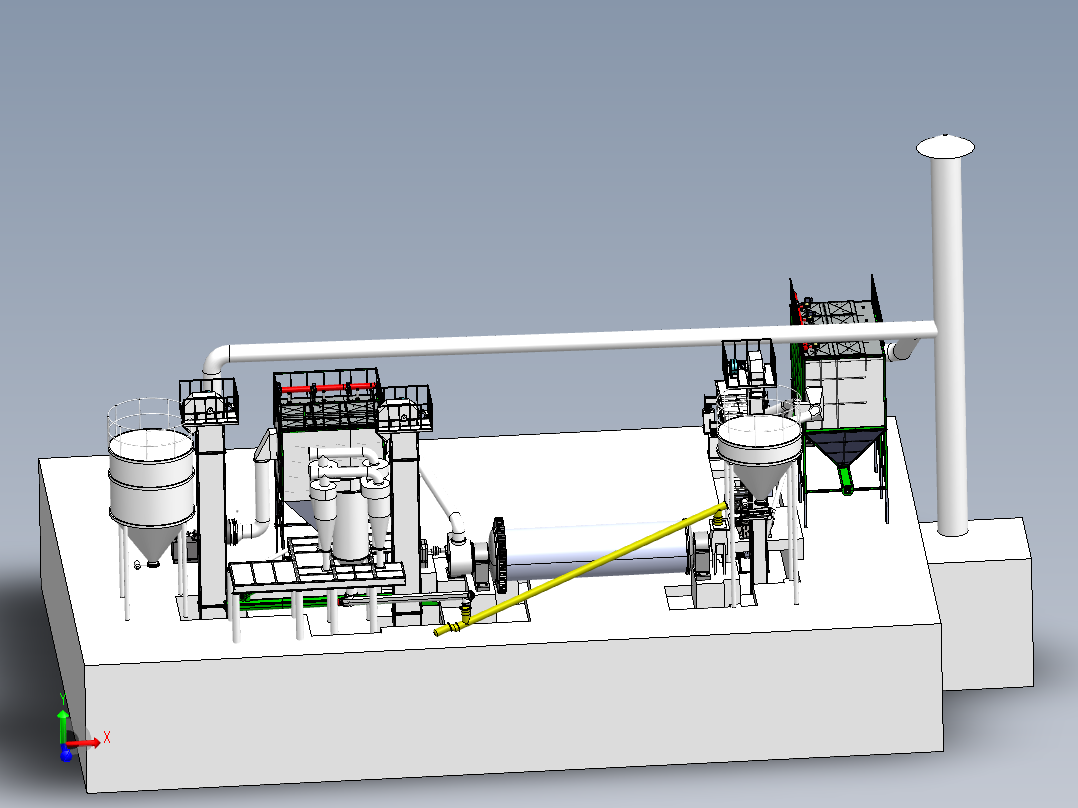Click the black girth gear on the drum
The width and height of the screenshot is (1078, 808).
click(x=499, y=554)
